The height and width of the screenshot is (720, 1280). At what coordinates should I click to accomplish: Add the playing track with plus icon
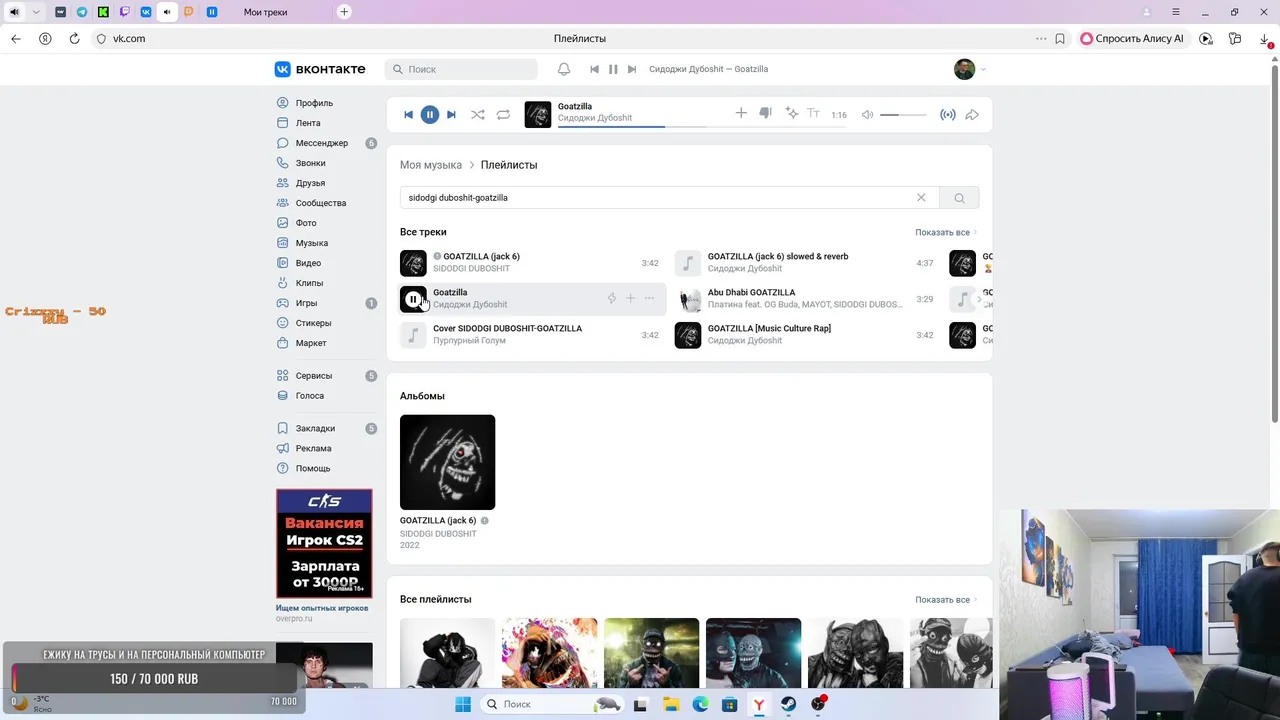tap(741, 113)
